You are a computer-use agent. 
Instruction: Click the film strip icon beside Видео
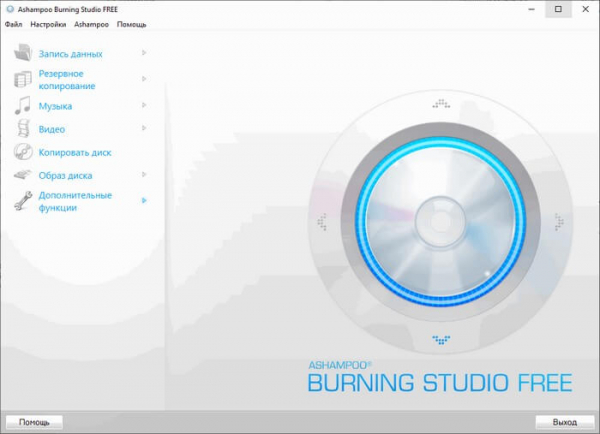[23, 128]
